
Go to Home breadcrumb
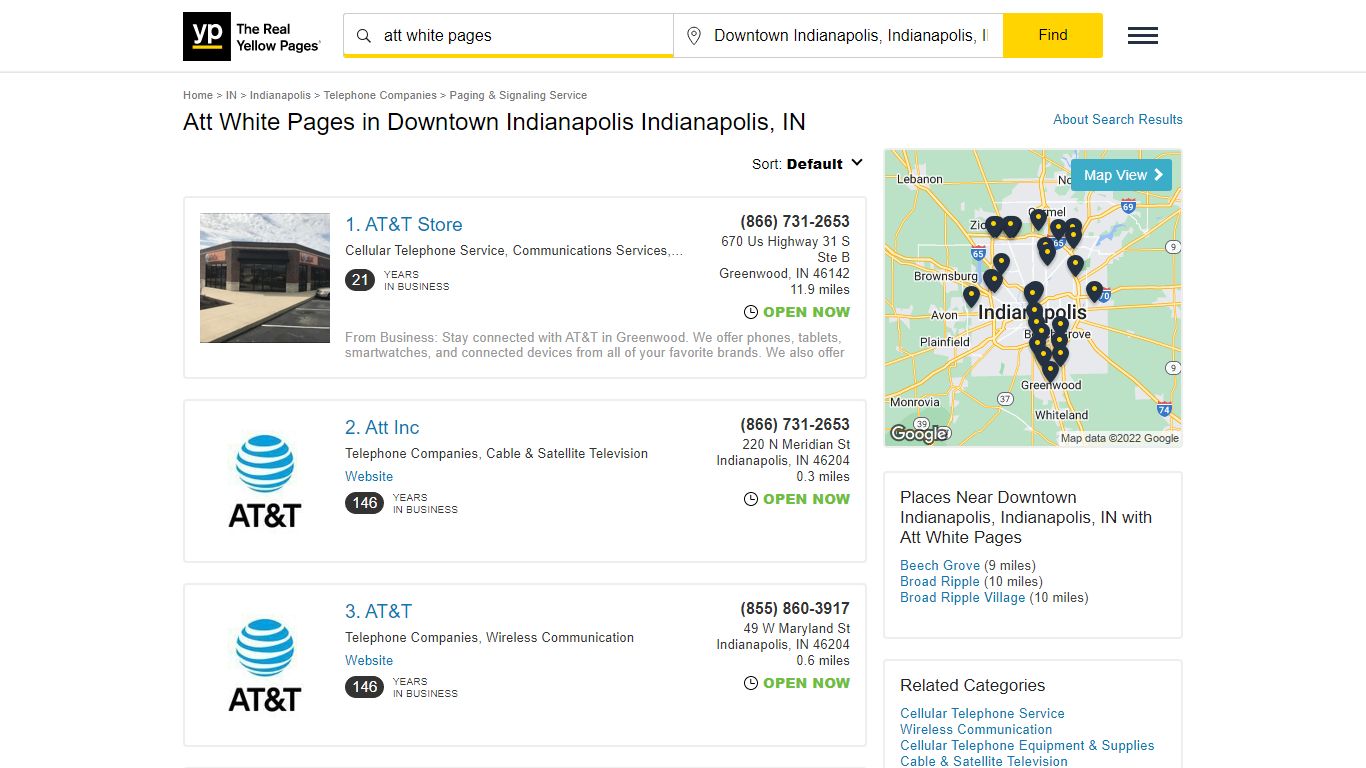[198, 95]
